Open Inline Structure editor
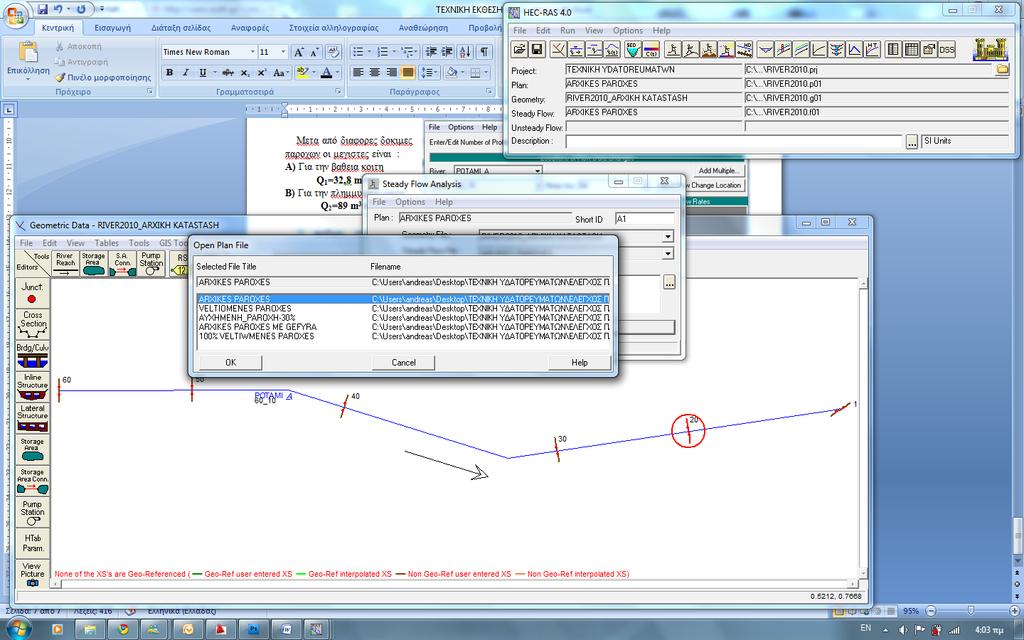The image size is (1024, 640). [x=32, y=386]
